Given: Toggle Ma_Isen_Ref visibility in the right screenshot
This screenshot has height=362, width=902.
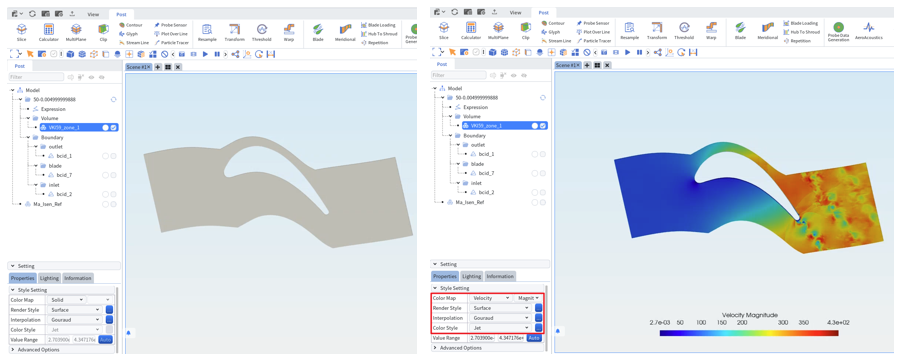Looking at the screenshot, I should click(x=535, y=203).
